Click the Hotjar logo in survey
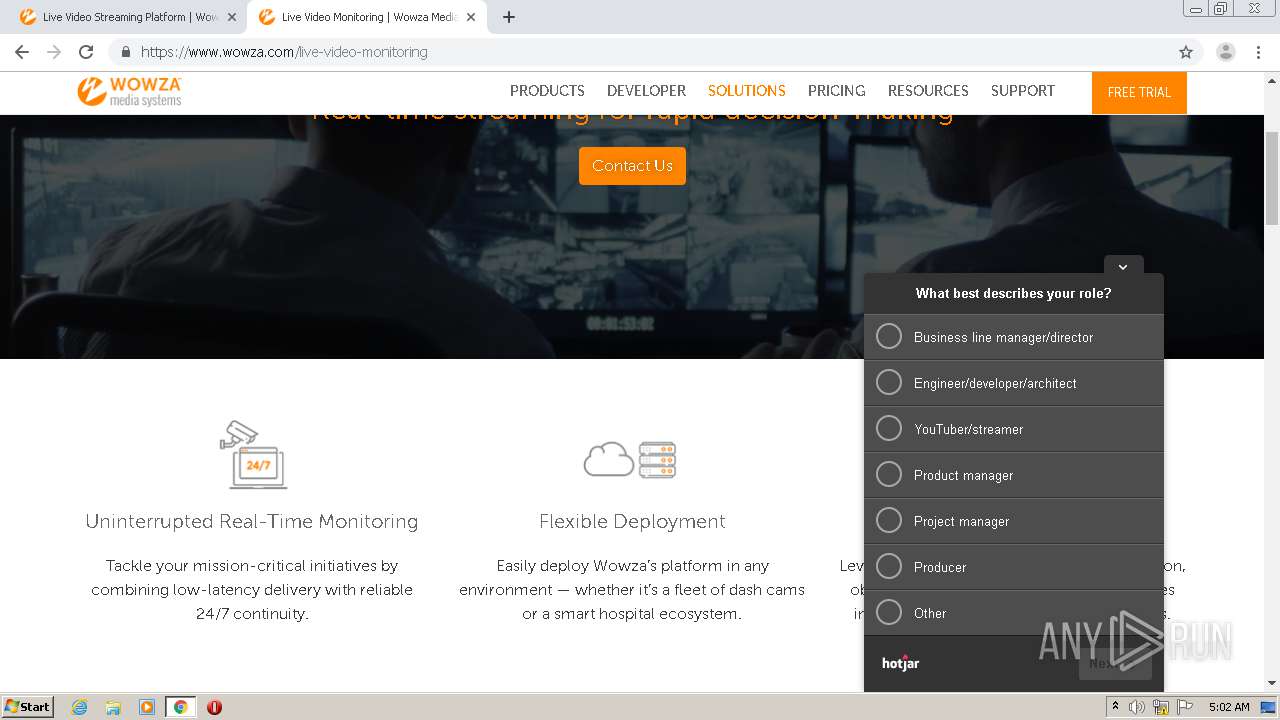Image resolution: width=1280 pixels, height=720 pixels. tap(900, 662)
